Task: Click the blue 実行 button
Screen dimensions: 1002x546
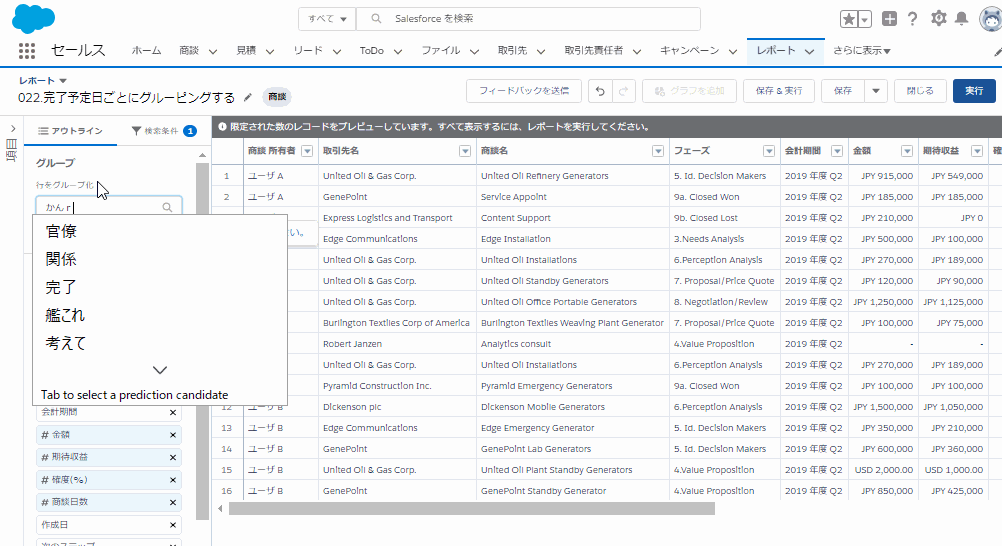Action: tap(974, 91)
